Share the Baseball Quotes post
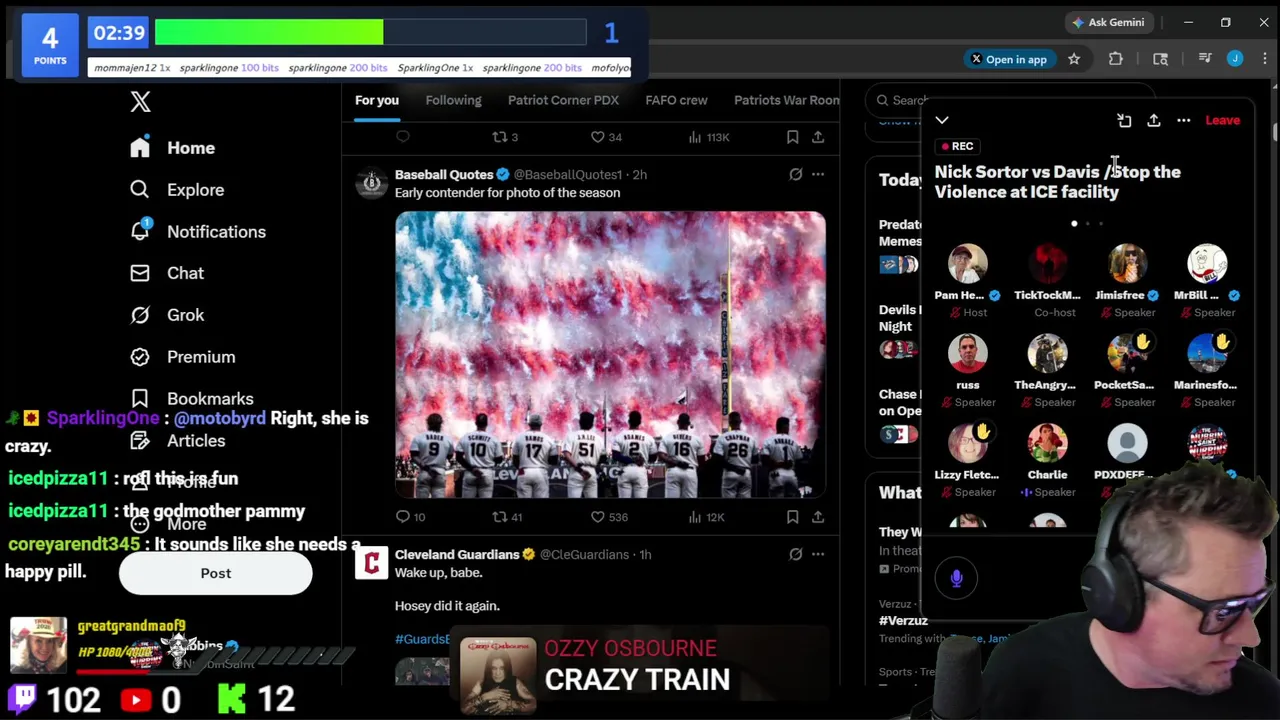The image size is (1280, 720). click(x=818, y=517)
